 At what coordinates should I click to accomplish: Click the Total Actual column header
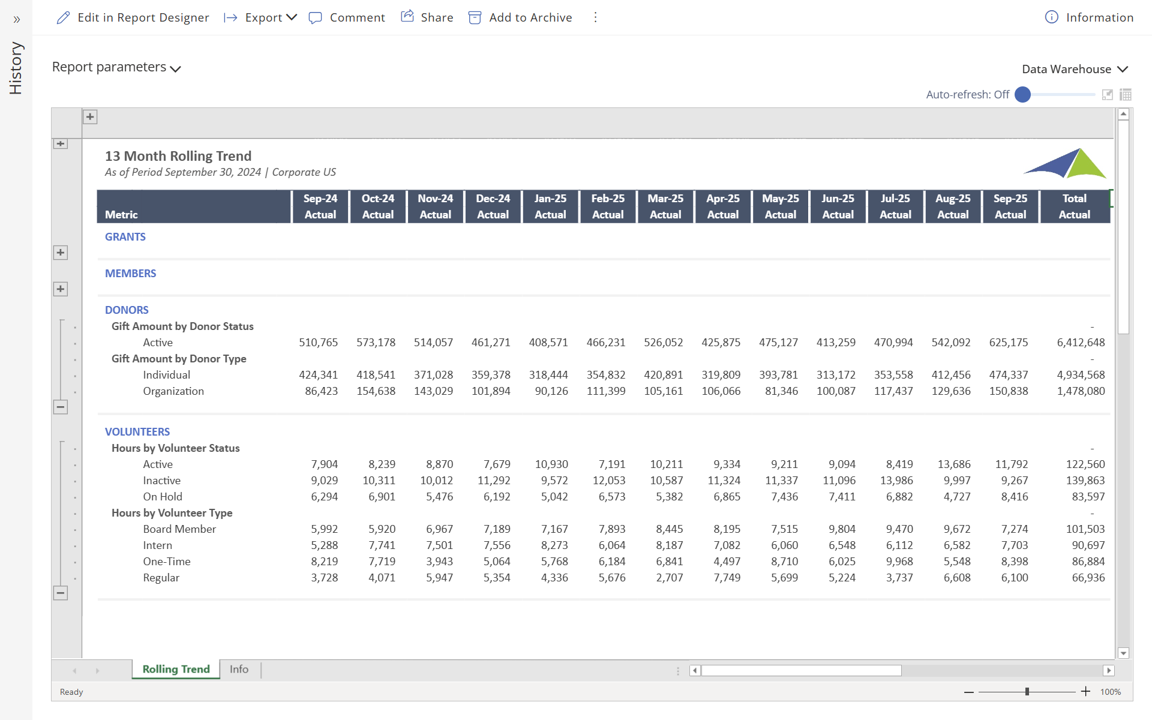(1074, 206)
